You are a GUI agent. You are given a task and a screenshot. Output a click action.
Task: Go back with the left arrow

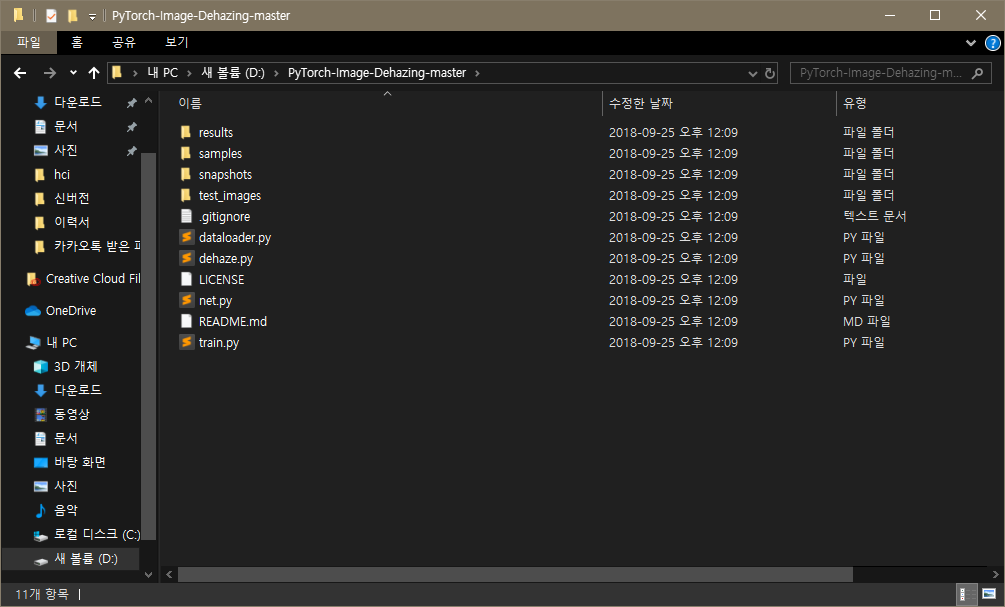[20, 73]
